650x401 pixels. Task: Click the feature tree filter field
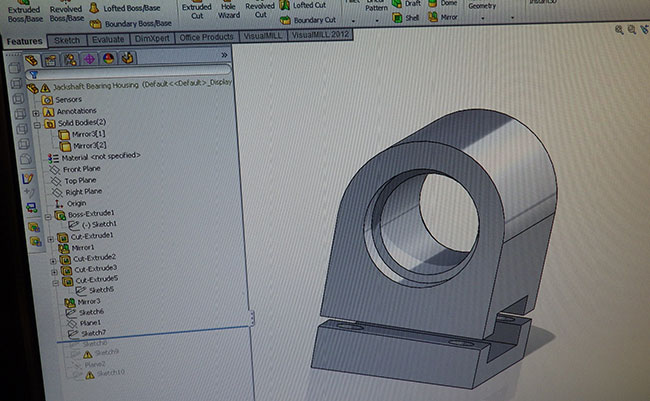pos(128,72)
